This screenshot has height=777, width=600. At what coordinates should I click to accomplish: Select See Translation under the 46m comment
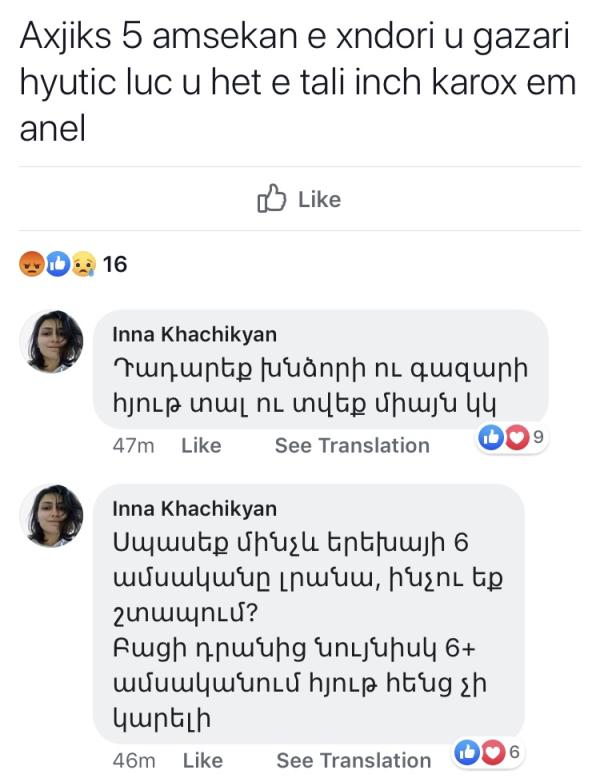coord(353,760)
